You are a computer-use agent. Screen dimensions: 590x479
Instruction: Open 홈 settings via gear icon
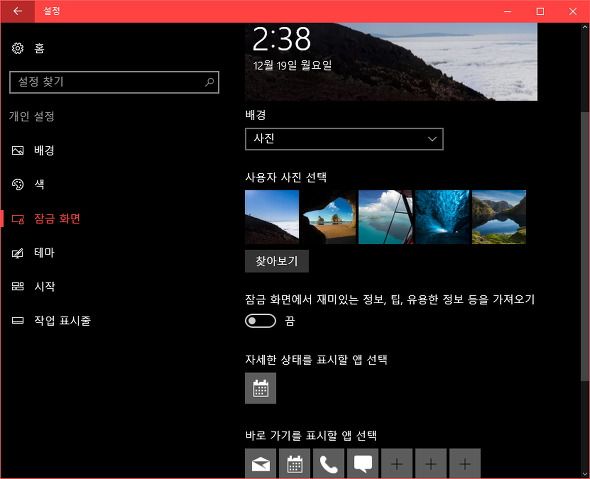point(17,48)
